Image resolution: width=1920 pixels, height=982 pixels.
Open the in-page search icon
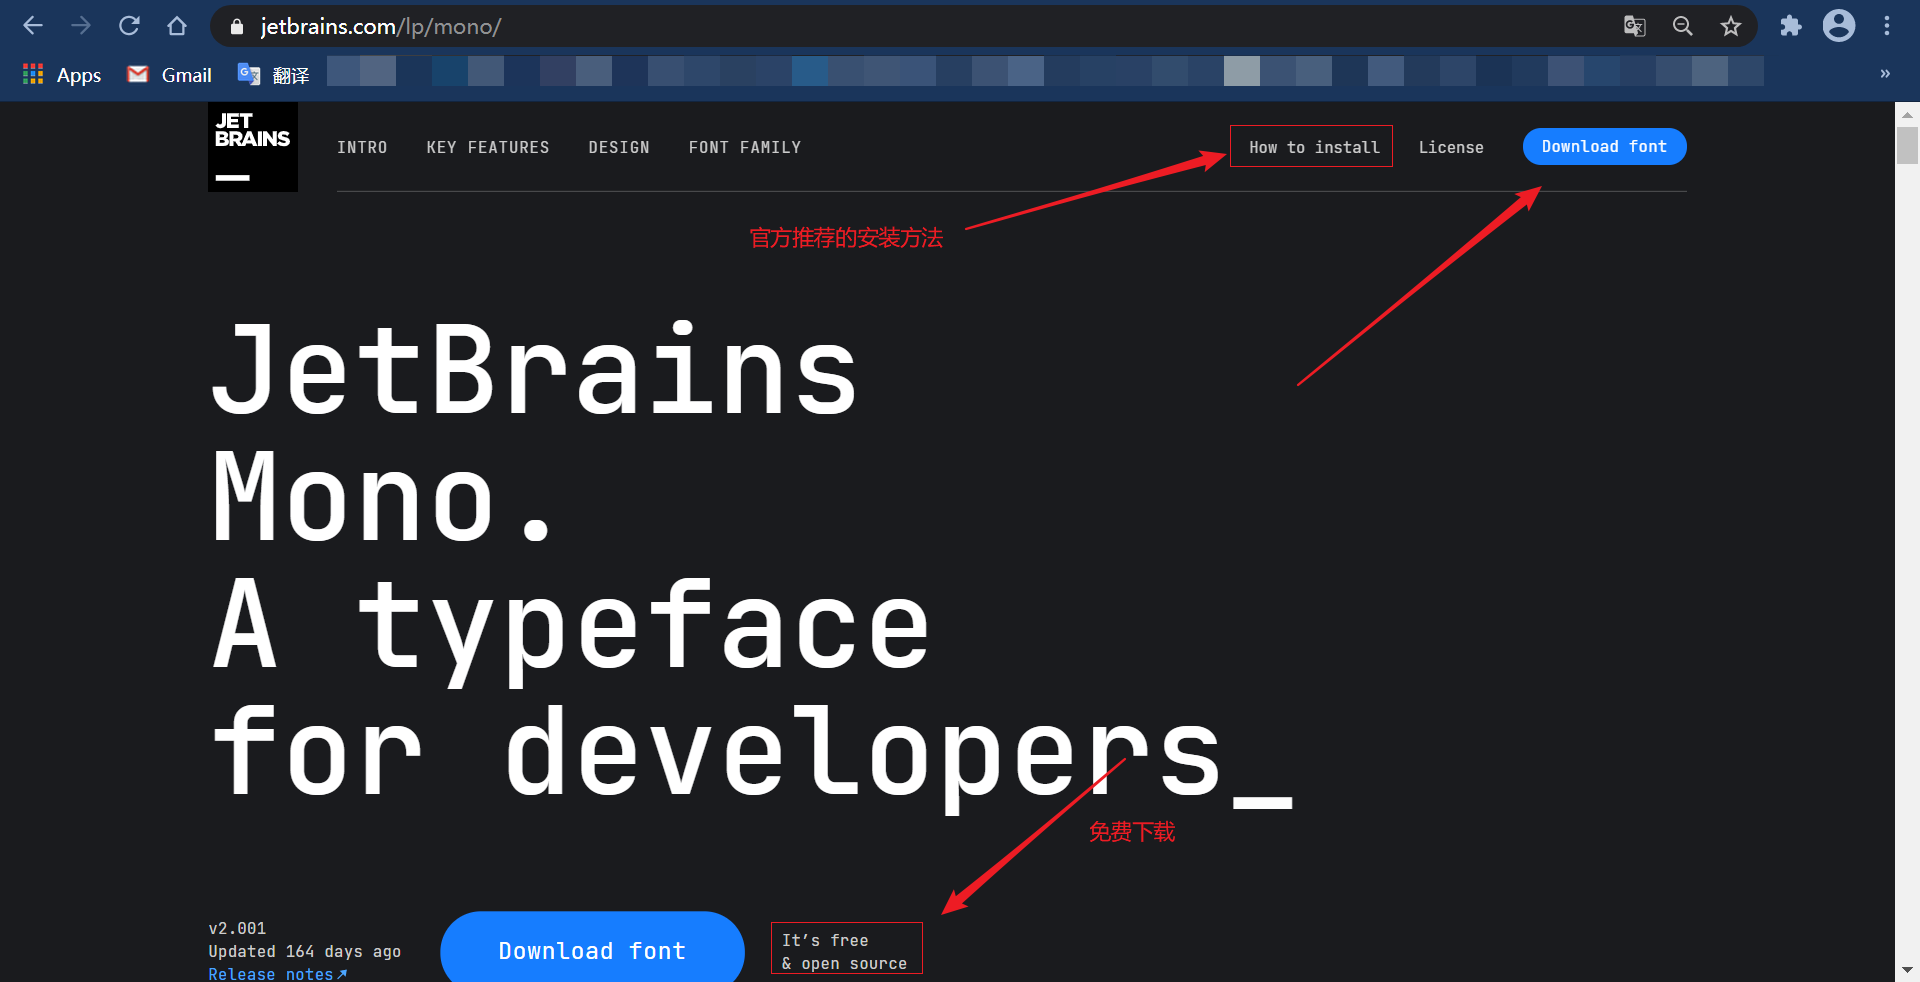1682,26
